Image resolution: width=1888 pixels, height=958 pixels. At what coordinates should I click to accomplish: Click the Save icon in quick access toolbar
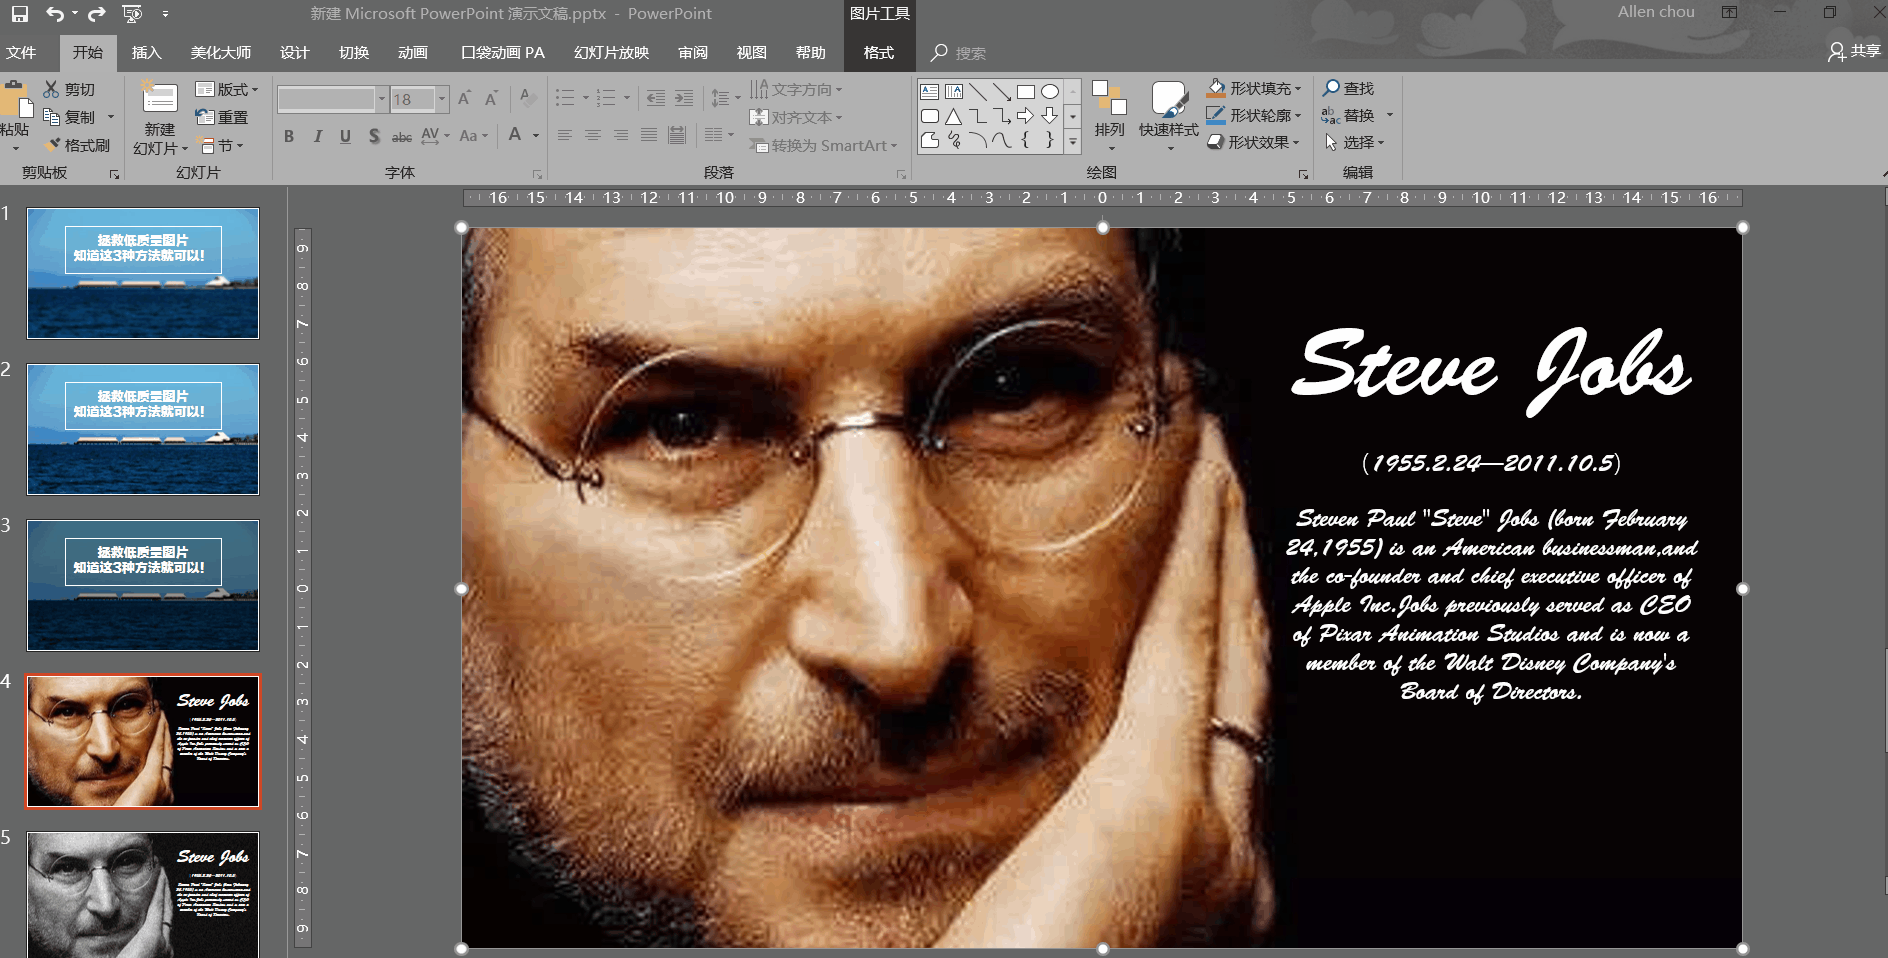(20, 14)
